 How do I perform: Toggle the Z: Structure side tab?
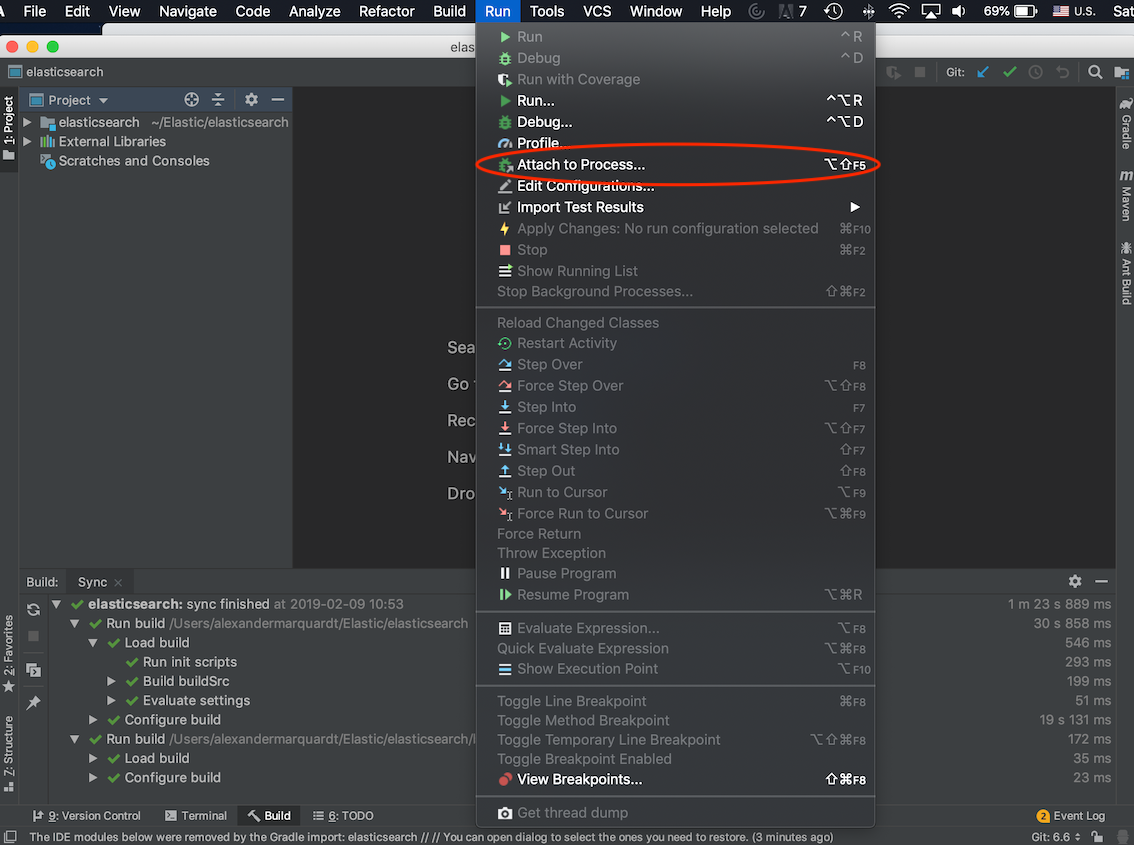coord(9,753)
